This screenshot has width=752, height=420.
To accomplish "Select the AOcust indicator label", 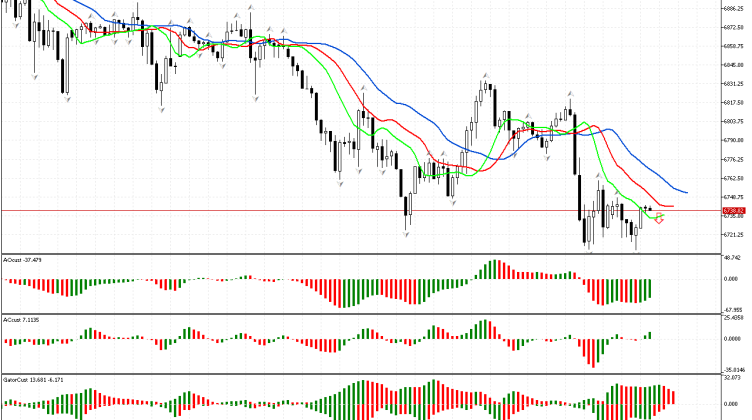I will (x=22, y=259).
